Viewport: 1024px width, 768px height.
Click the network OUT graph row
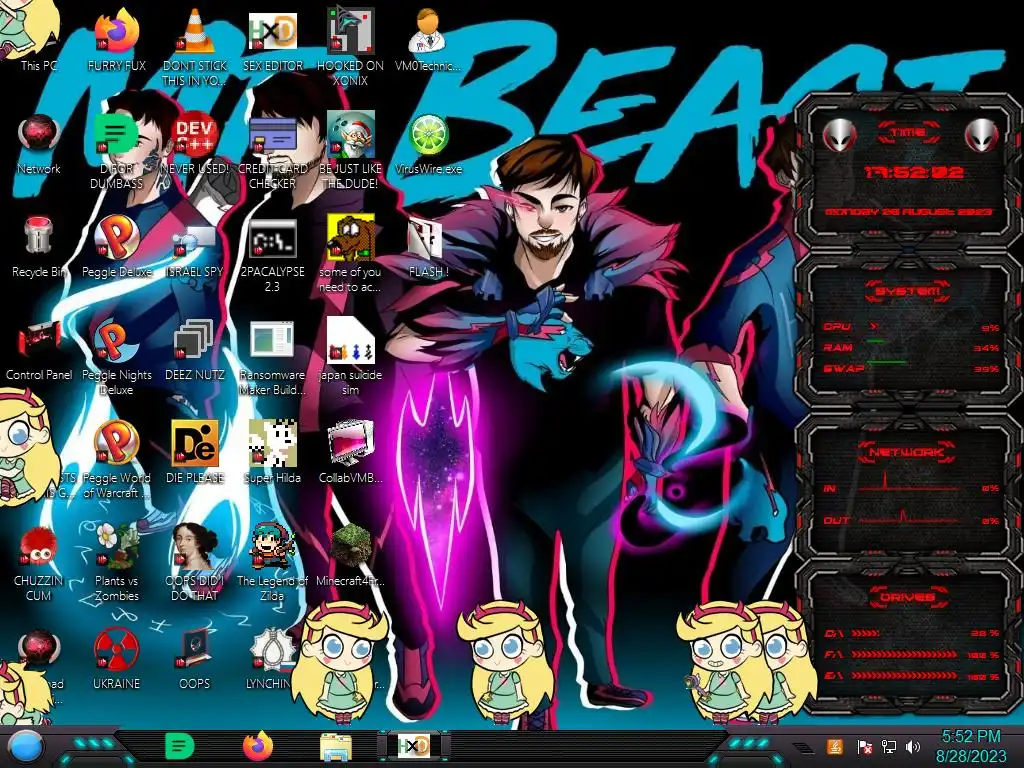[911, 517]
